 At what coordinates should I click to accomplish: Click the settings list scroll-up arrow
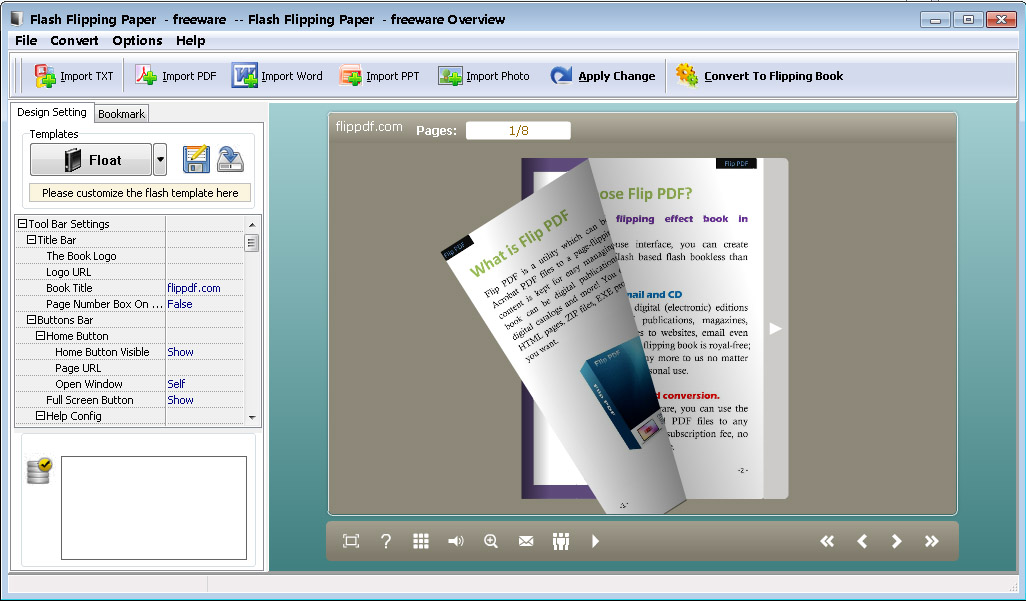(x=252, y=225)
